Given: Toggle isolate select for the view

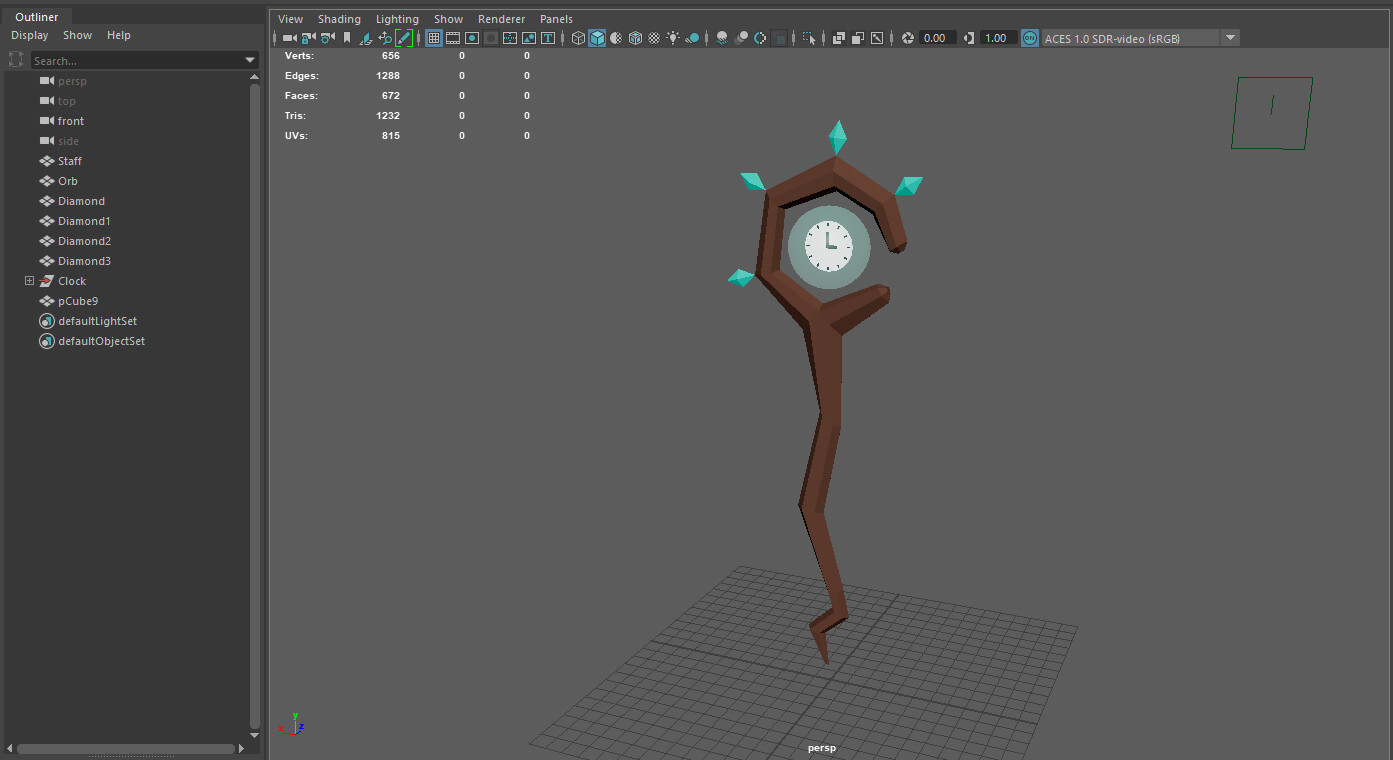Looking at the screenshot, I should coord(811,38).
